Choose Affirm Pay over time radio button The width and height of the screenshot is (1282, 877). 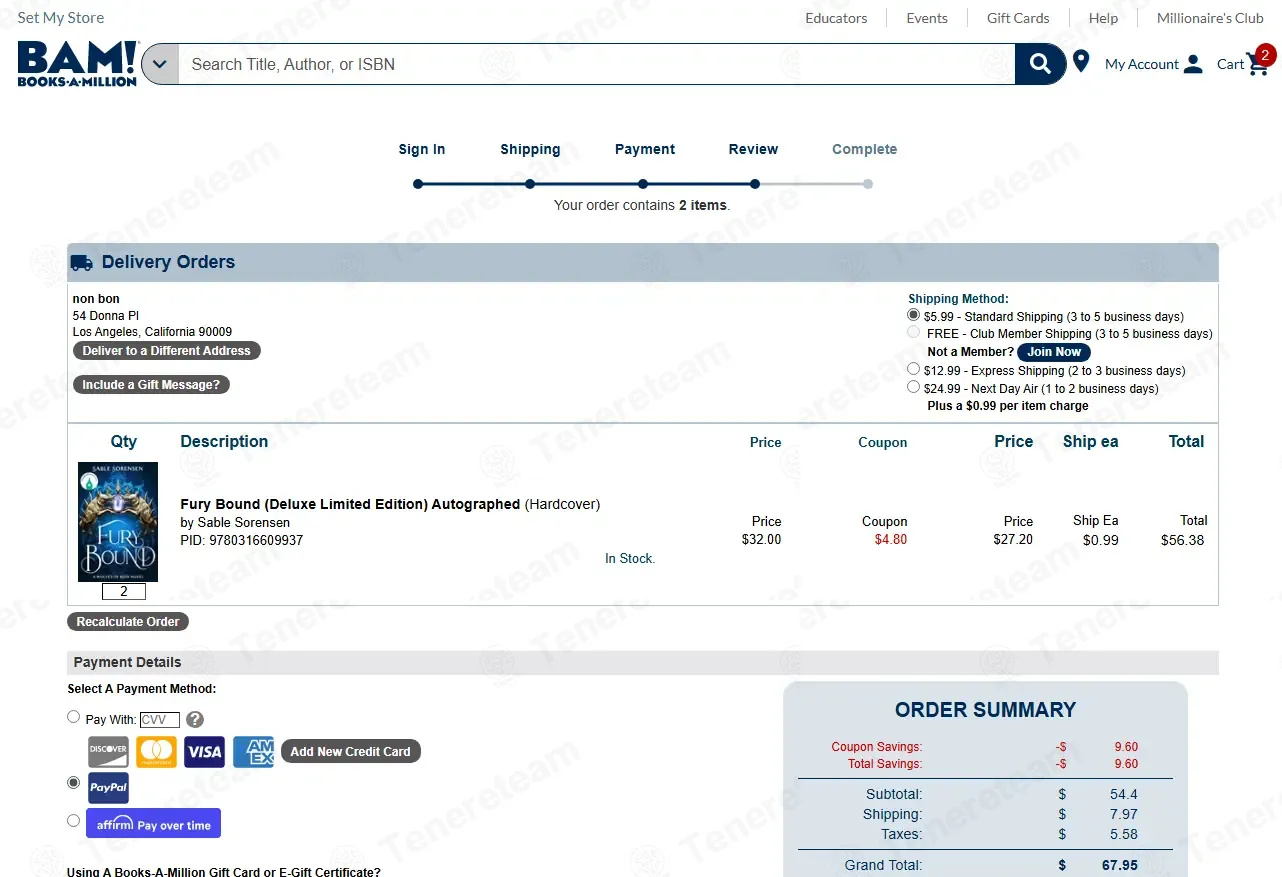[x=73, y=820]
